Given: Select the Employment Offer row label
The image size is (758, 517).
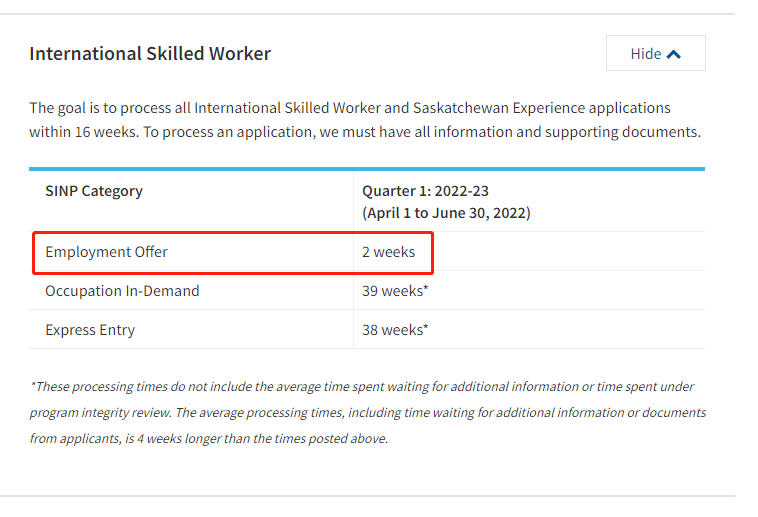Looking at the screenshot, I should (x=106, y=252).
